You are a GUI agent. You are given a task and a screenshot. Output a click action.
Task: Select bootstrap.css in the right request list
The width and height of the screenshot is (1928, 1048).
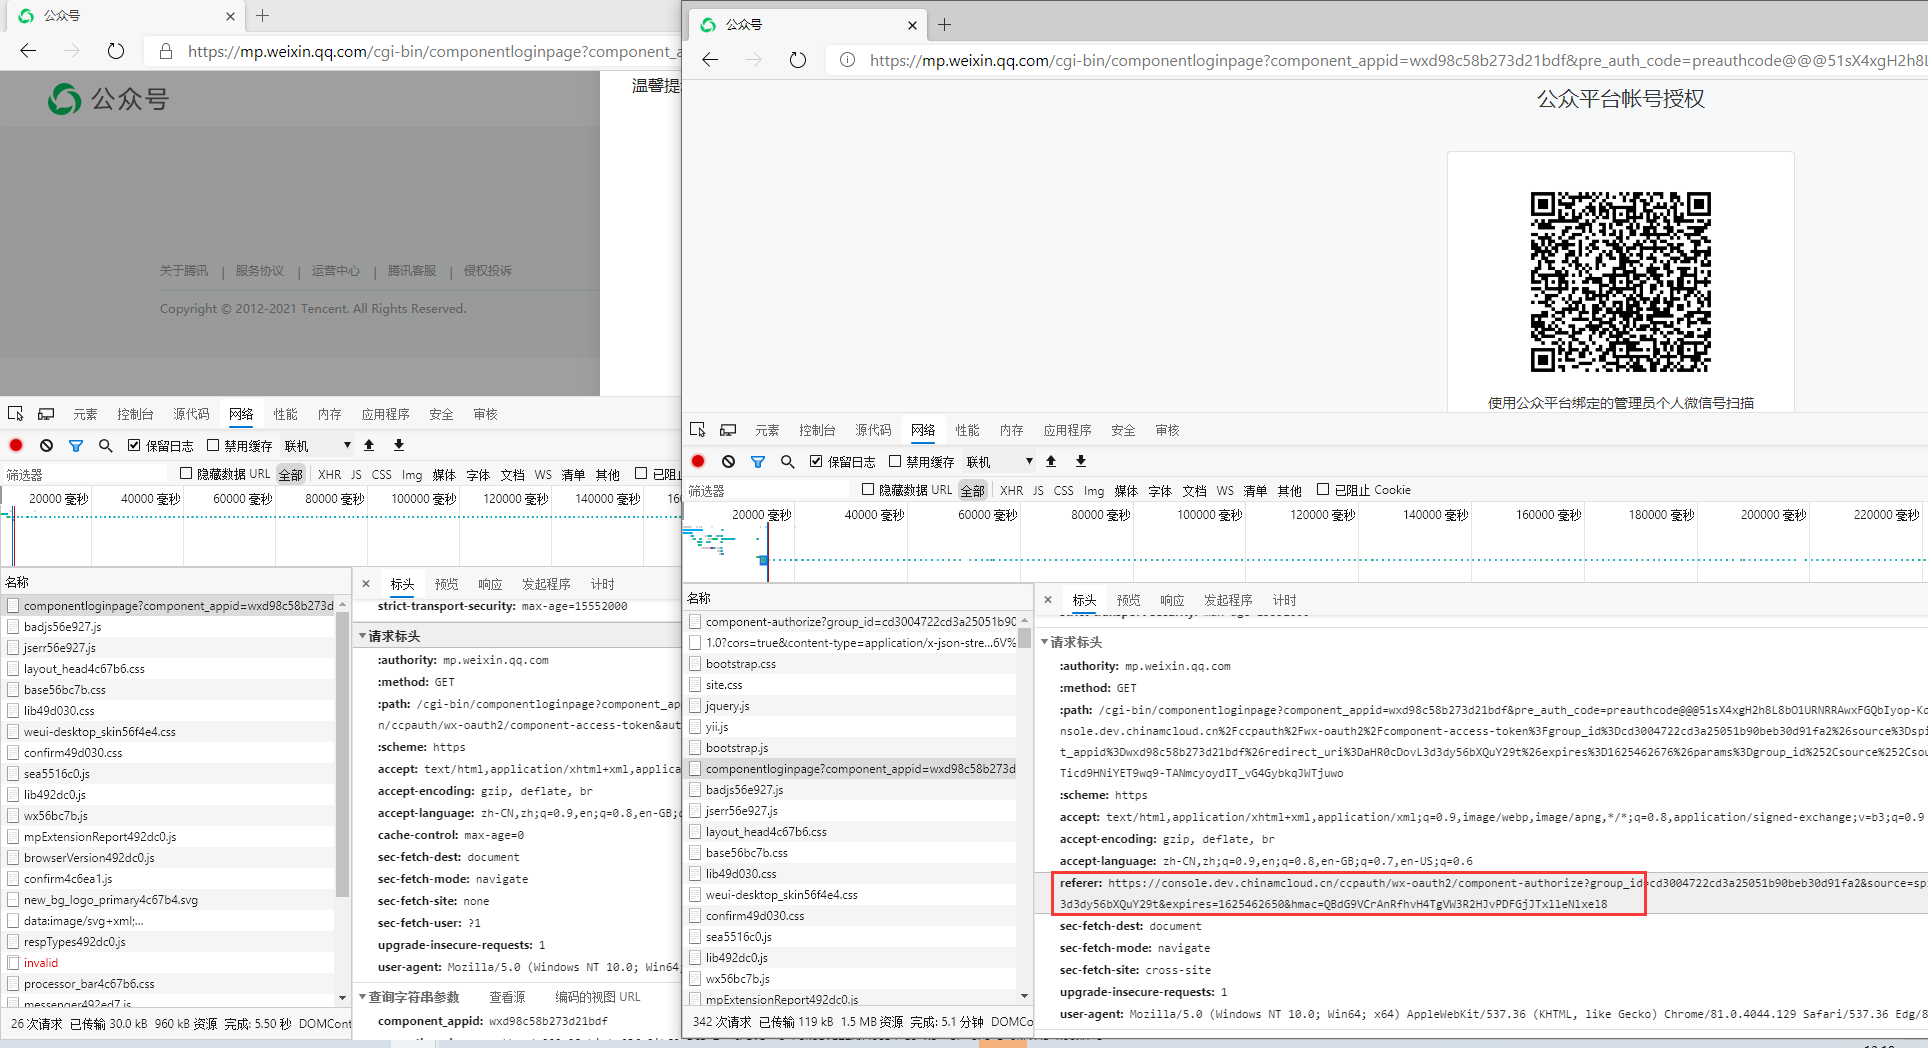point(741,664)
